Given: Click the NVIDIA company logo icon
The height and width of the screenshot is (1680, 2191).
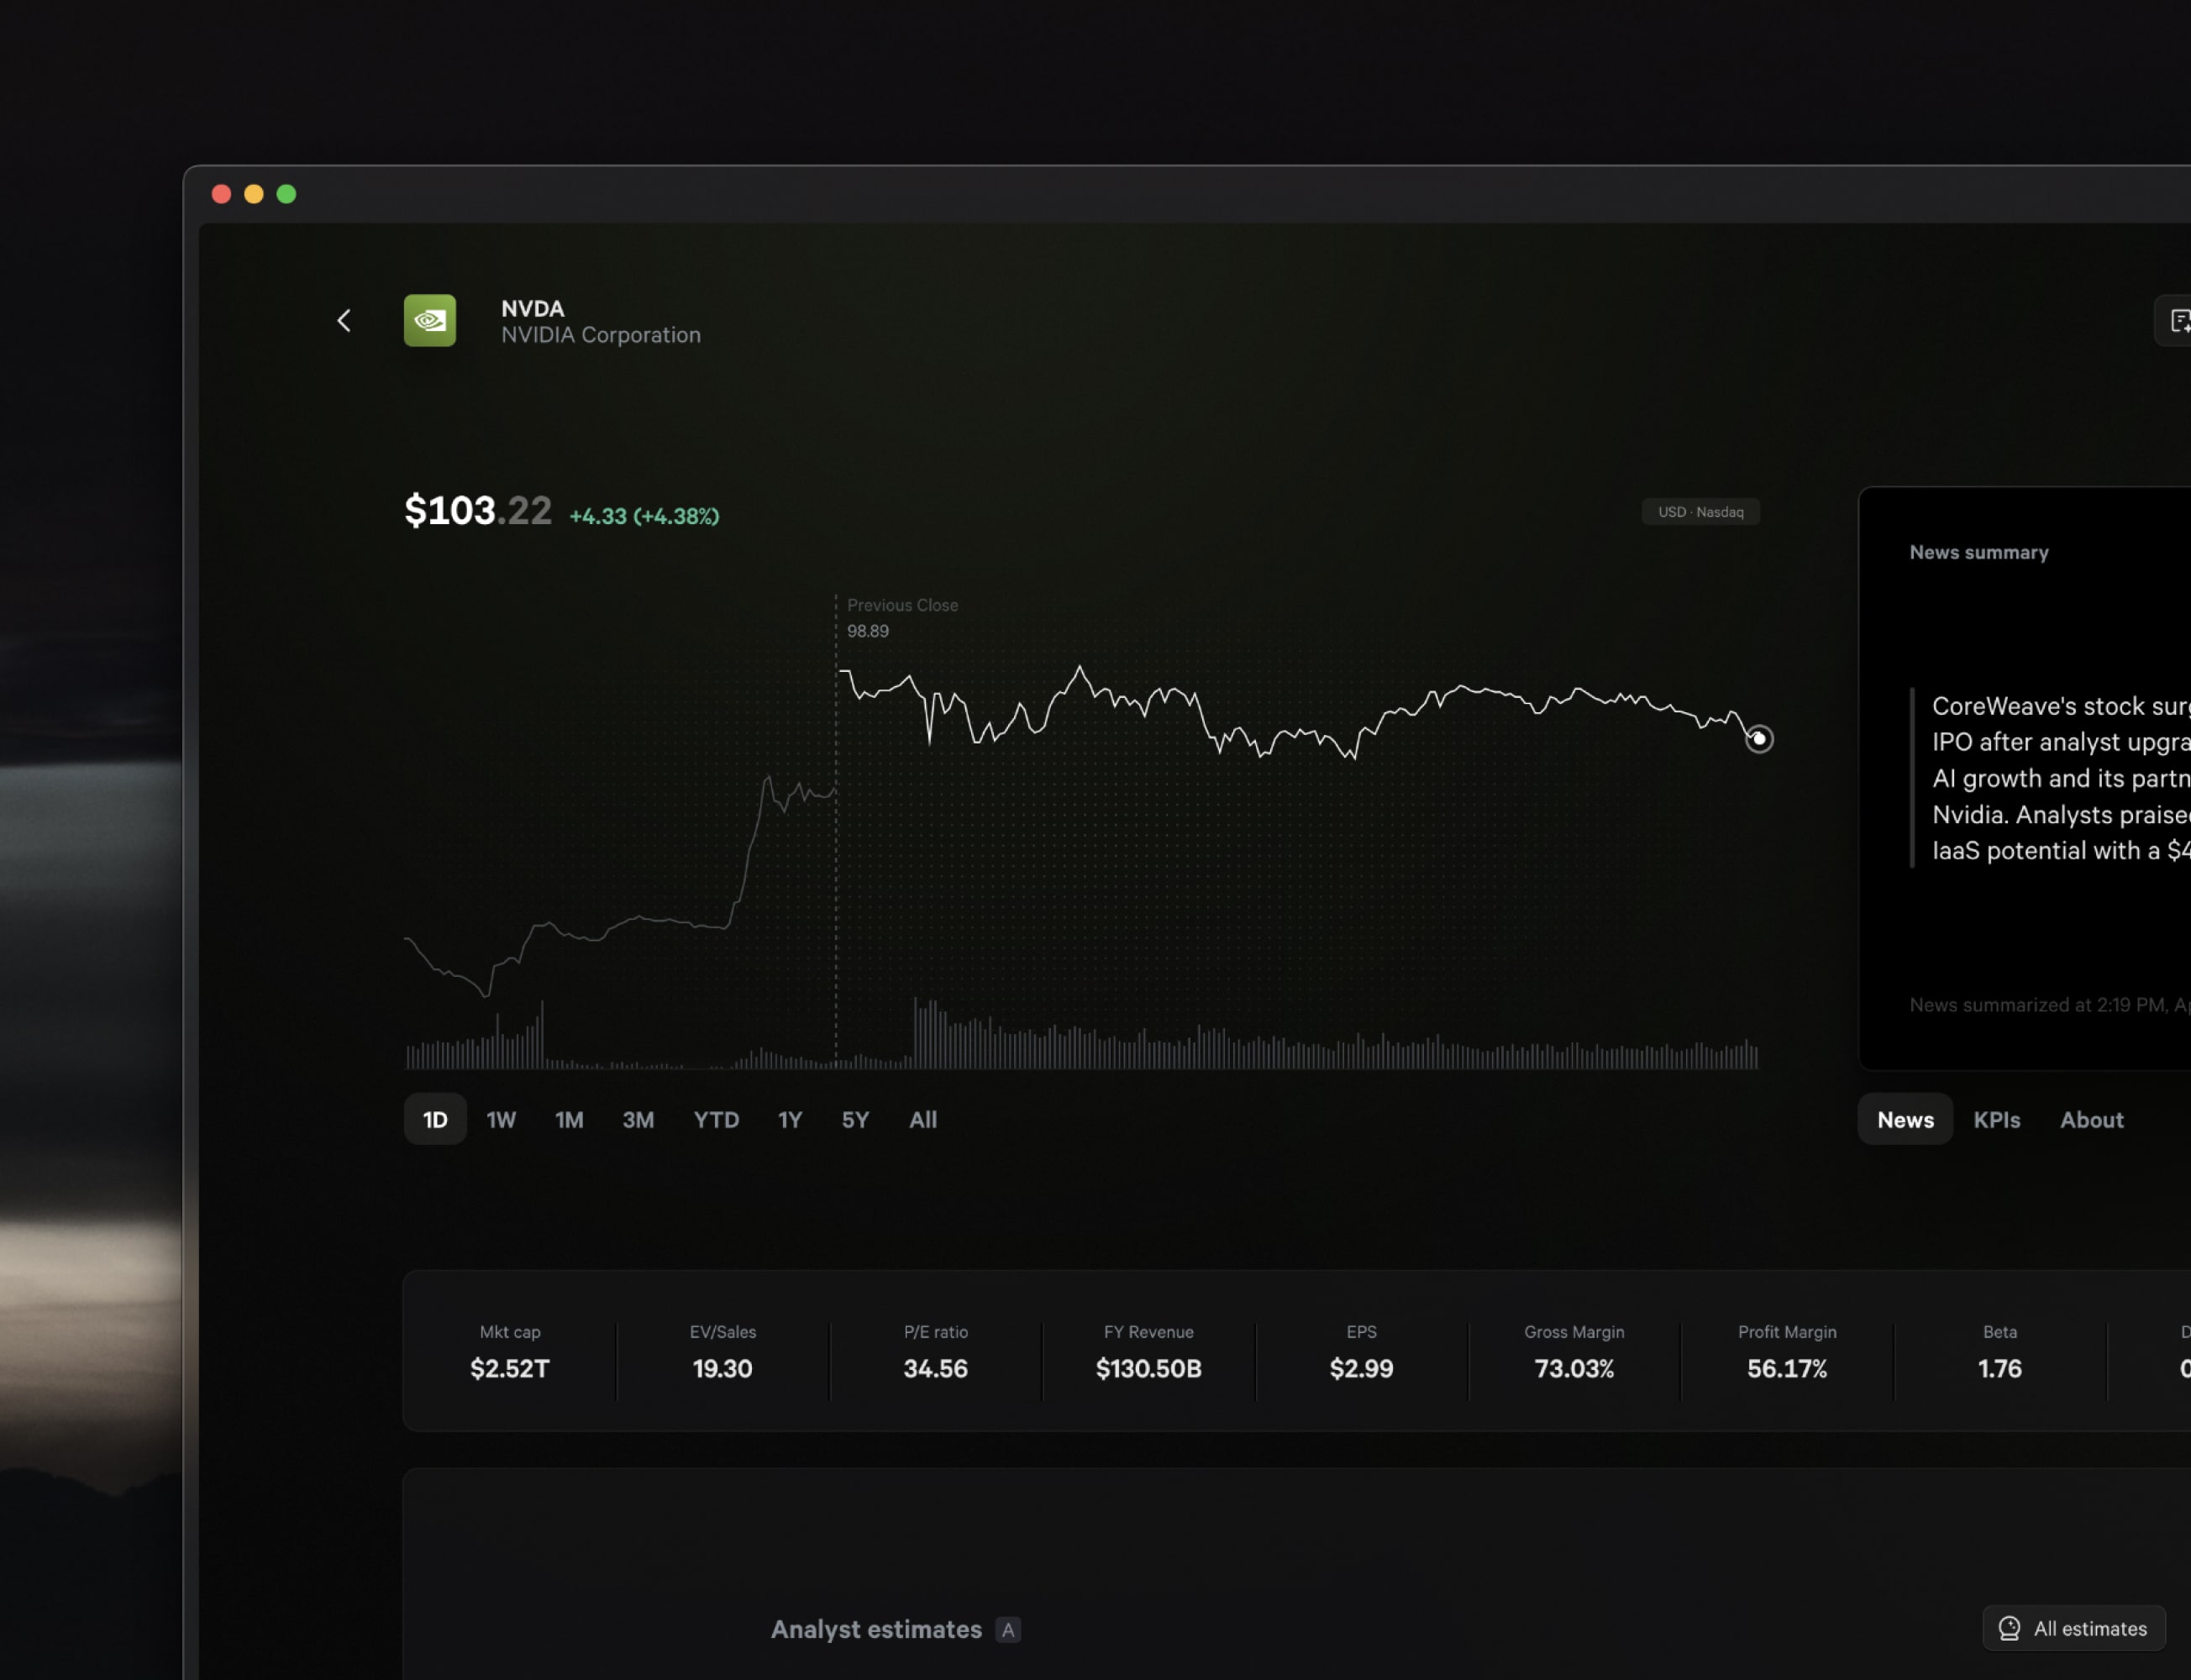Looking at the screenshot, I should pos(429,320).
